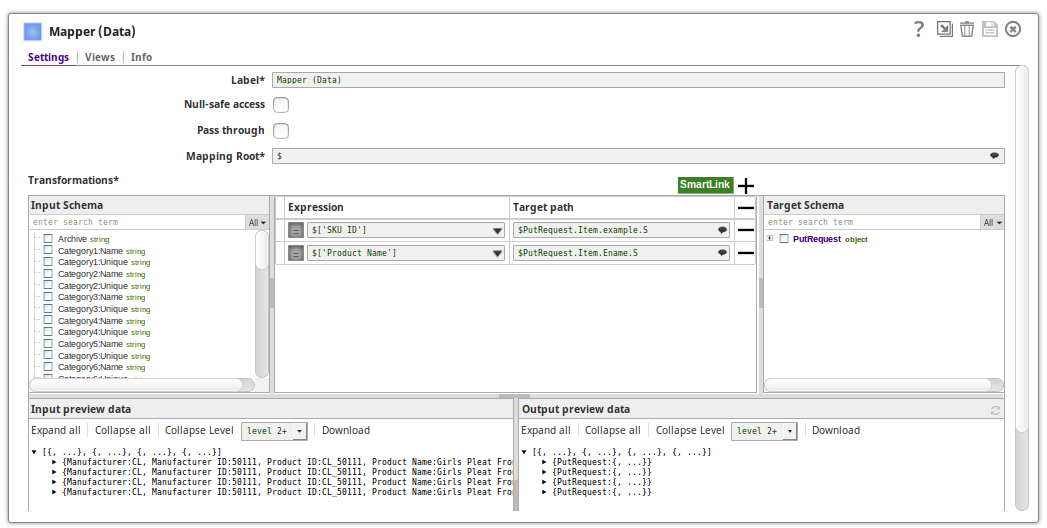The height and width of the screenshot is (528, 1047).
Task: Click the Input Schema vertical scrollbar
Action: pyautogui.click(x=262, y=304)
